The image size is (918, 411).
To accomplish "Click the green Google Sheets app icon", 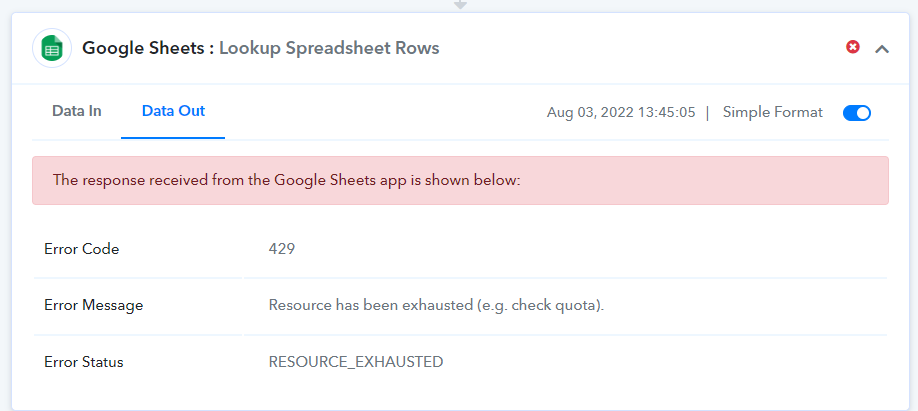I will pos(52,49).
